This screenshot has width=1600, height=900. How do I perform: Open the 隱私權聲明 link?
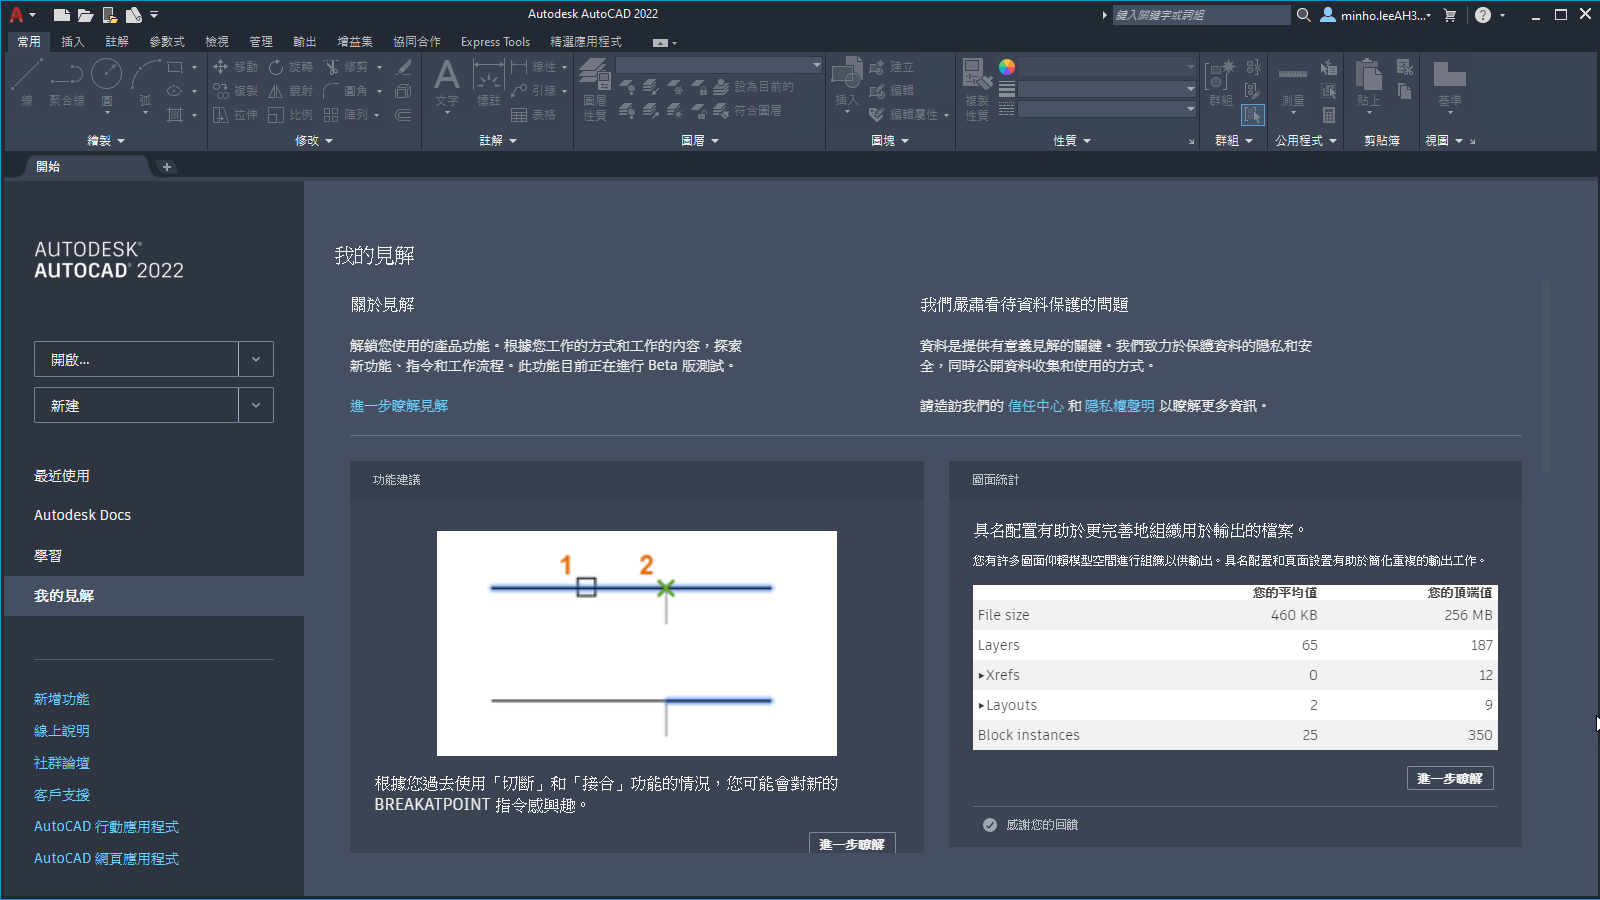tap(1120, 406)
